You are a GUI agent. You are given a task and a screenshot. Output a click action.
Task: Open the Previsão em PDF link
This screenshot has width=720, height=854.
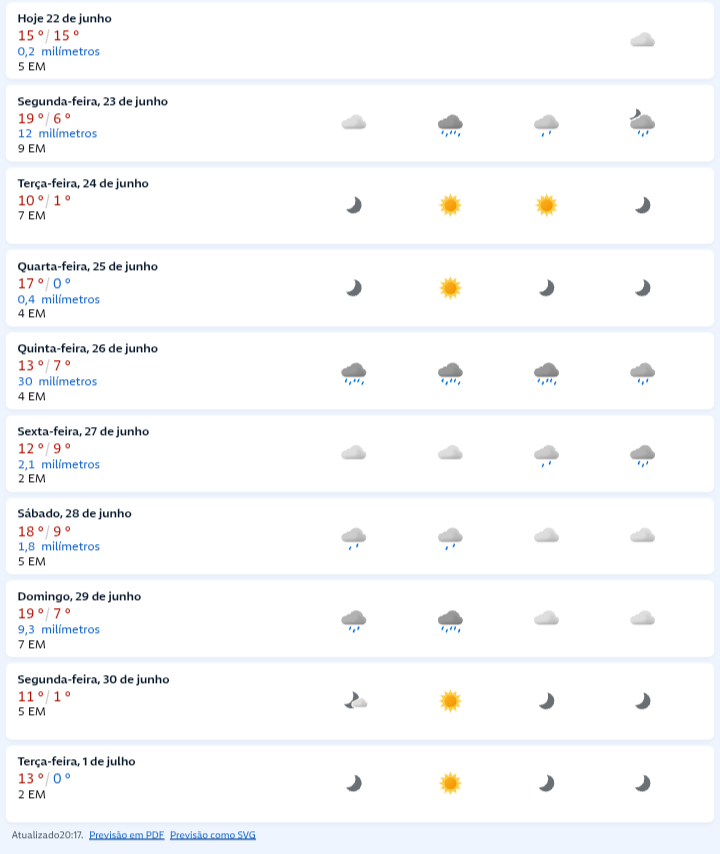coord(126,835)
